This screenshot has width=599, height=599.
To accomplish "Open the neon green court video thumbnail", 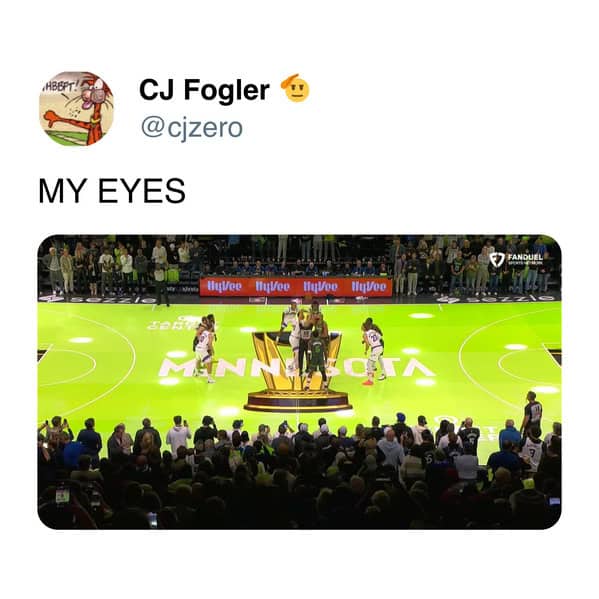I will click(300, 382).
